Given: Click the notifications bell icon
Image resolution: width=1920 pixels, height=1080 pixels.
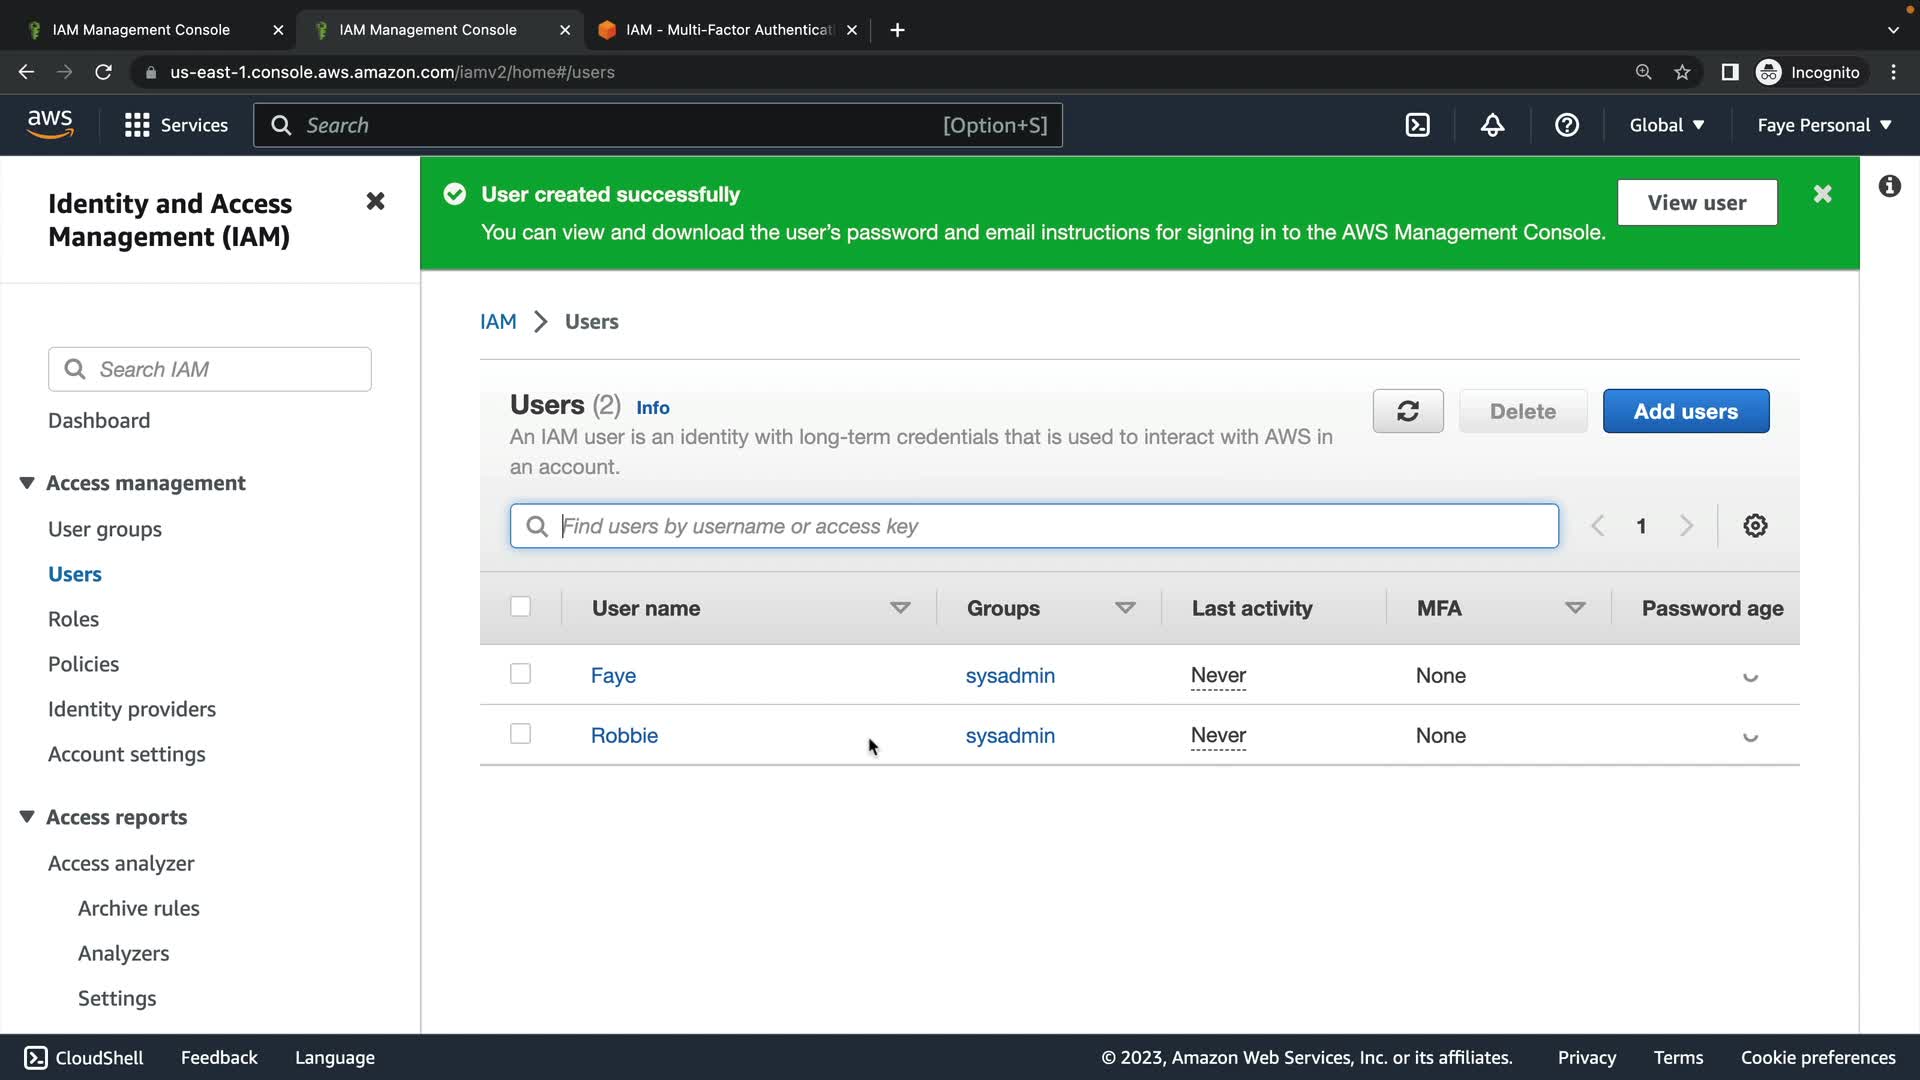Looking at the screenshot, I should (x=1492, y=125).
